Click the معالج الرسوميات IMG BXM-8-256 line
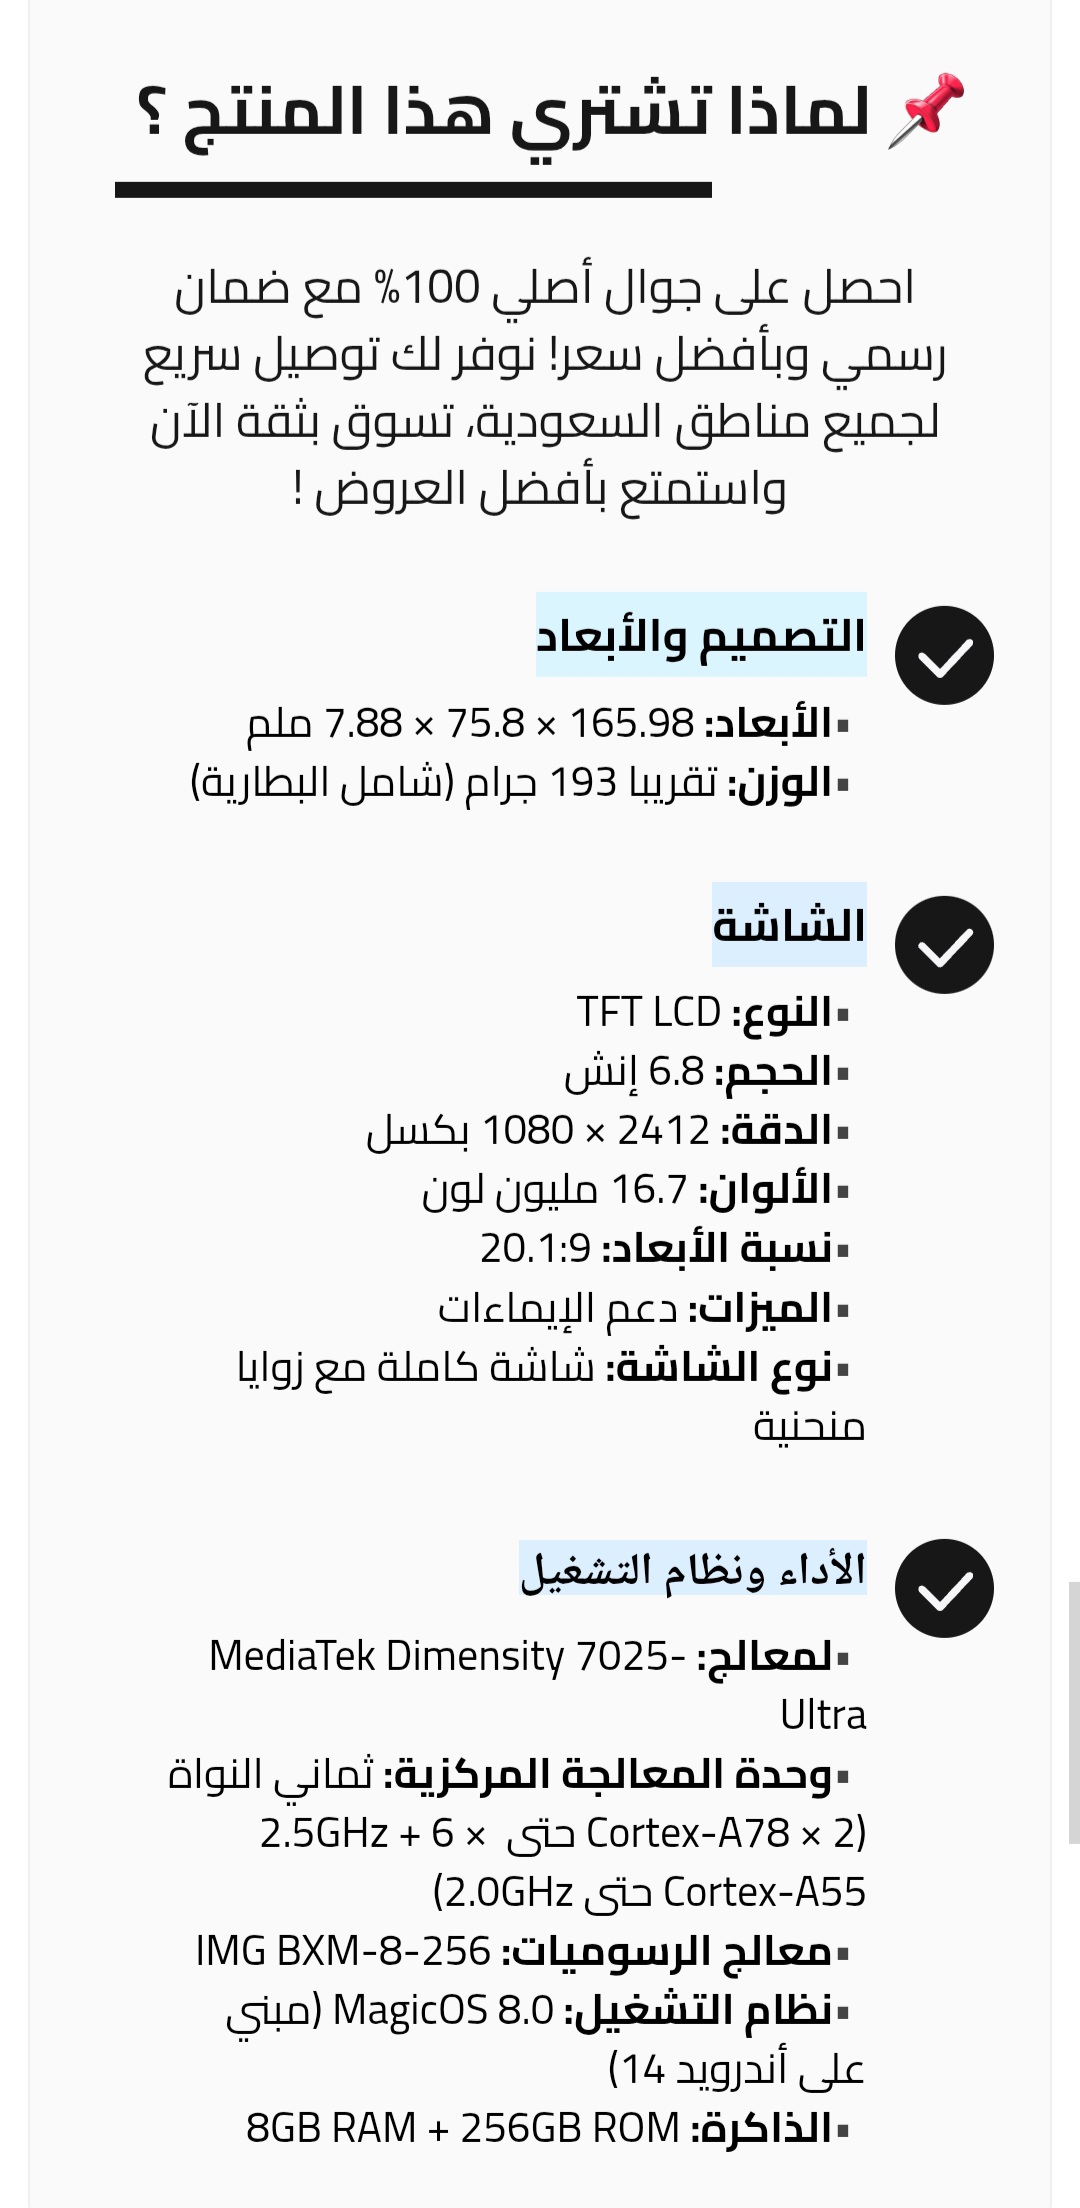The height and width of the screenshot is (2208, 1080). tap(522, 1951)
